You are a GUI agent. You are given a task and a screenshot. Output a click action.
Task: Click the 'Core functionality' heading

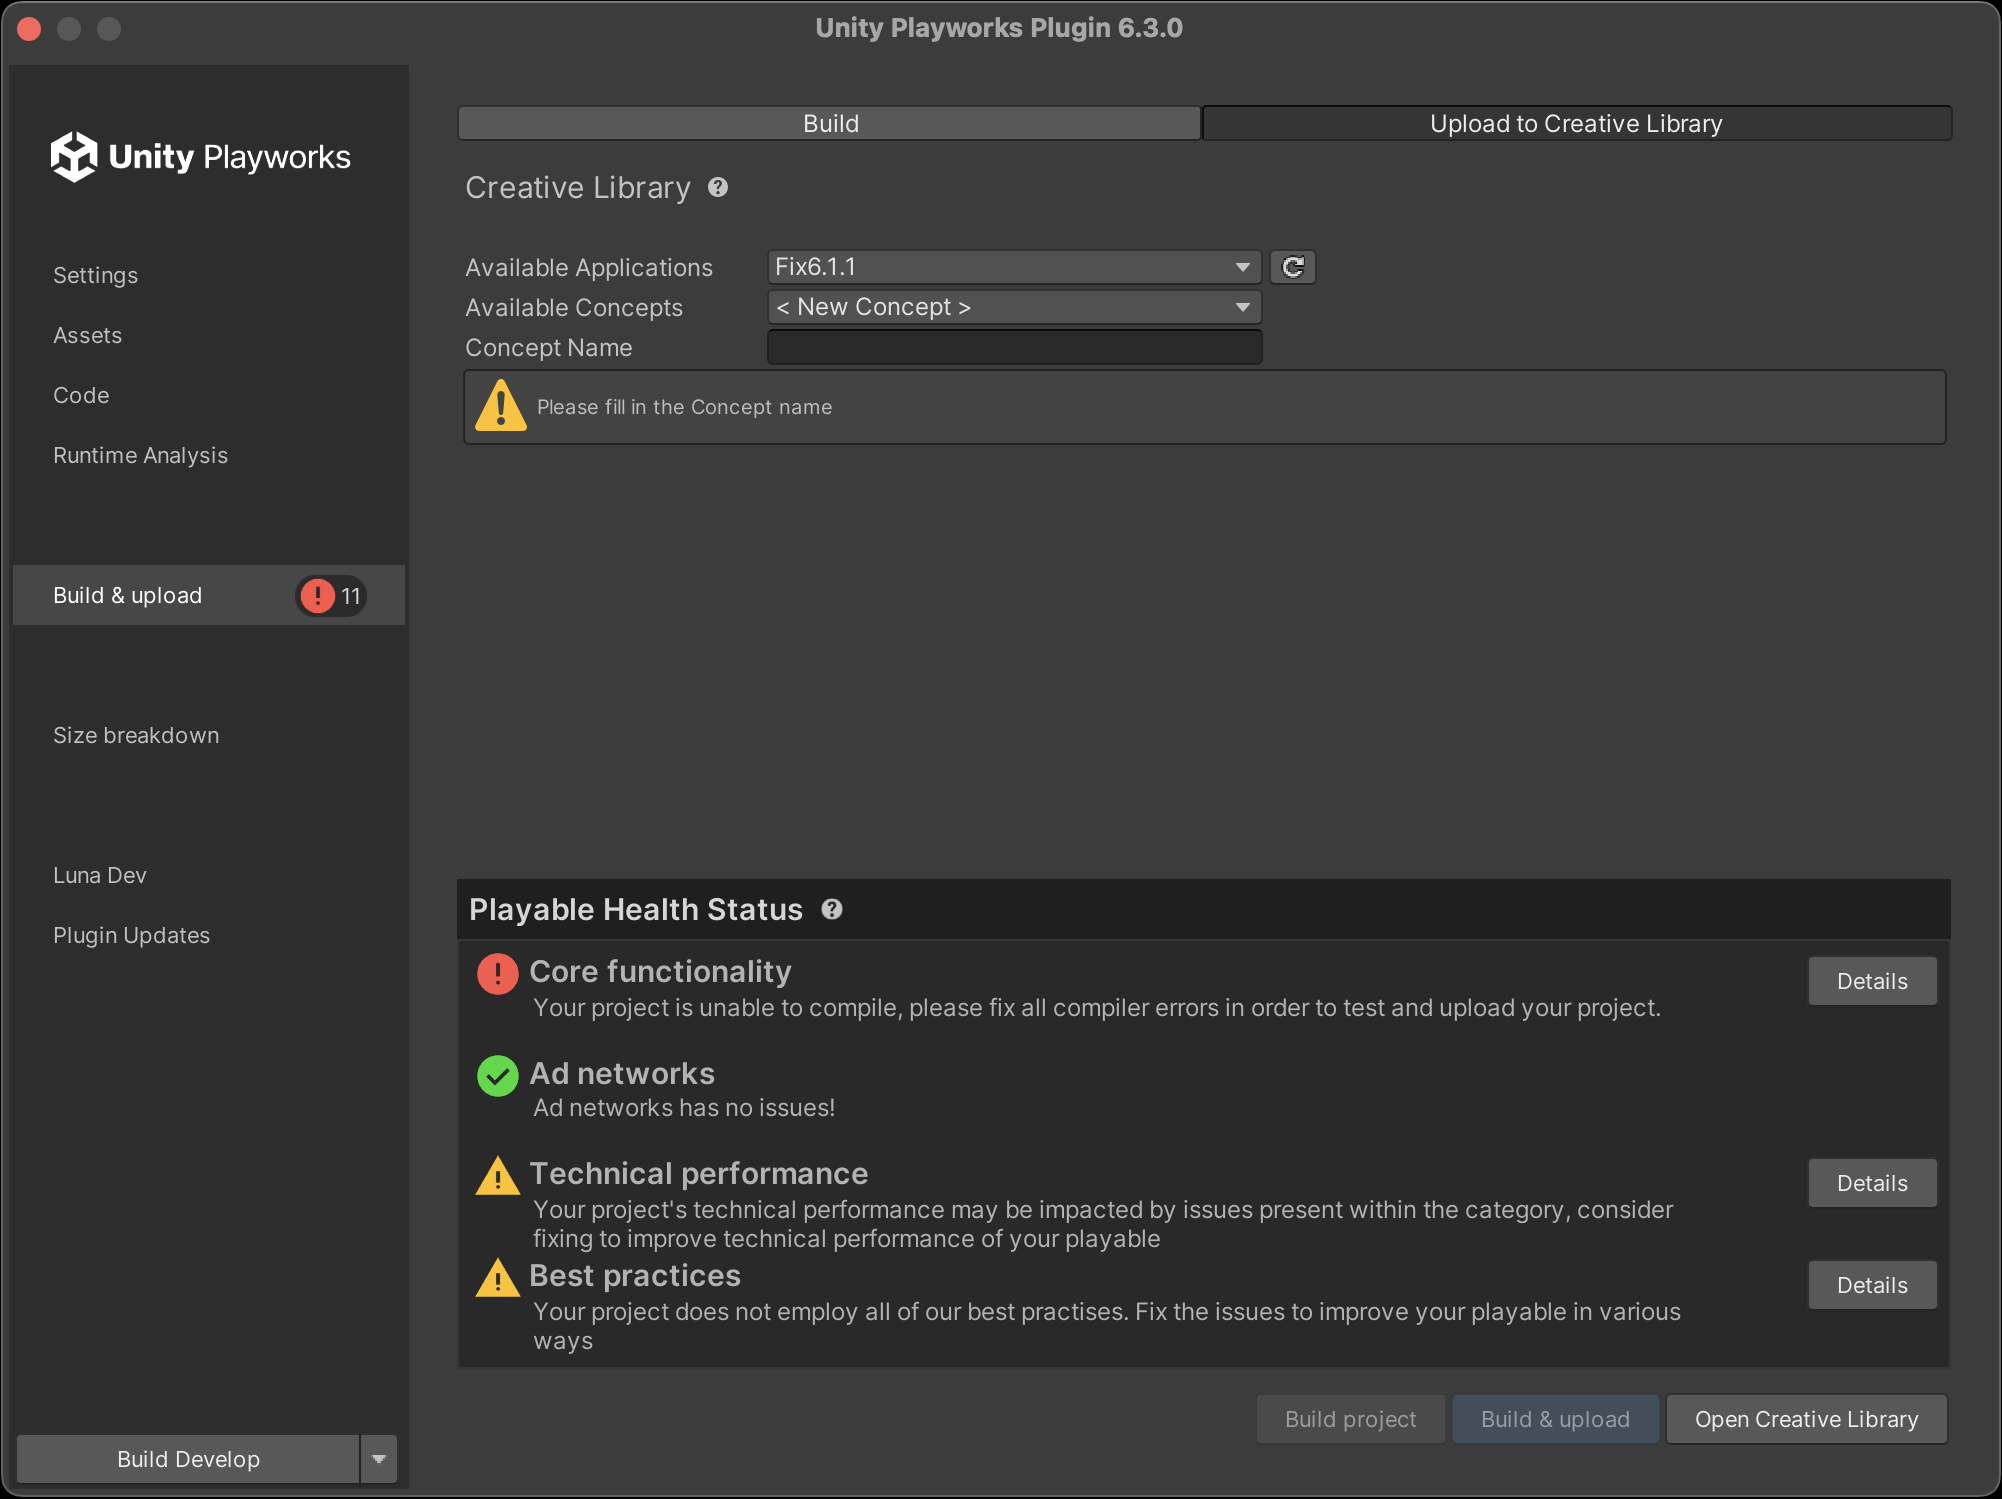click(x=660, y=971)
